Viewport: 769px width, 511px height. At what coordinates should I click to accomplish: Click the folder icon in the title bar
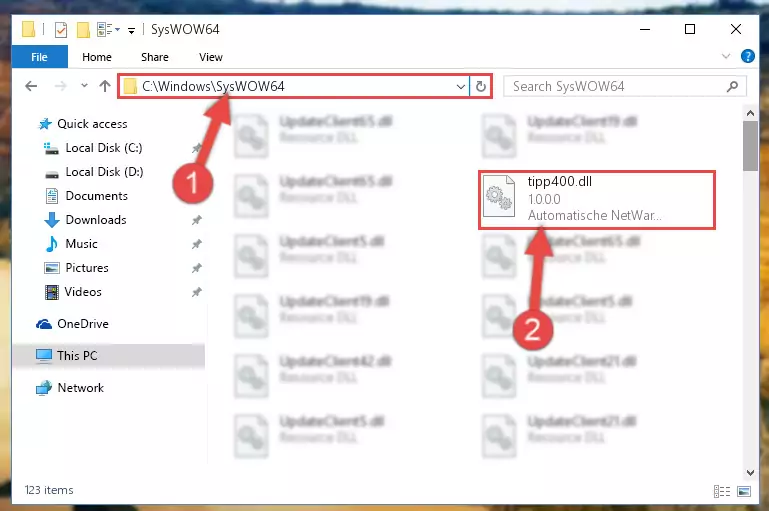[28, 29]
